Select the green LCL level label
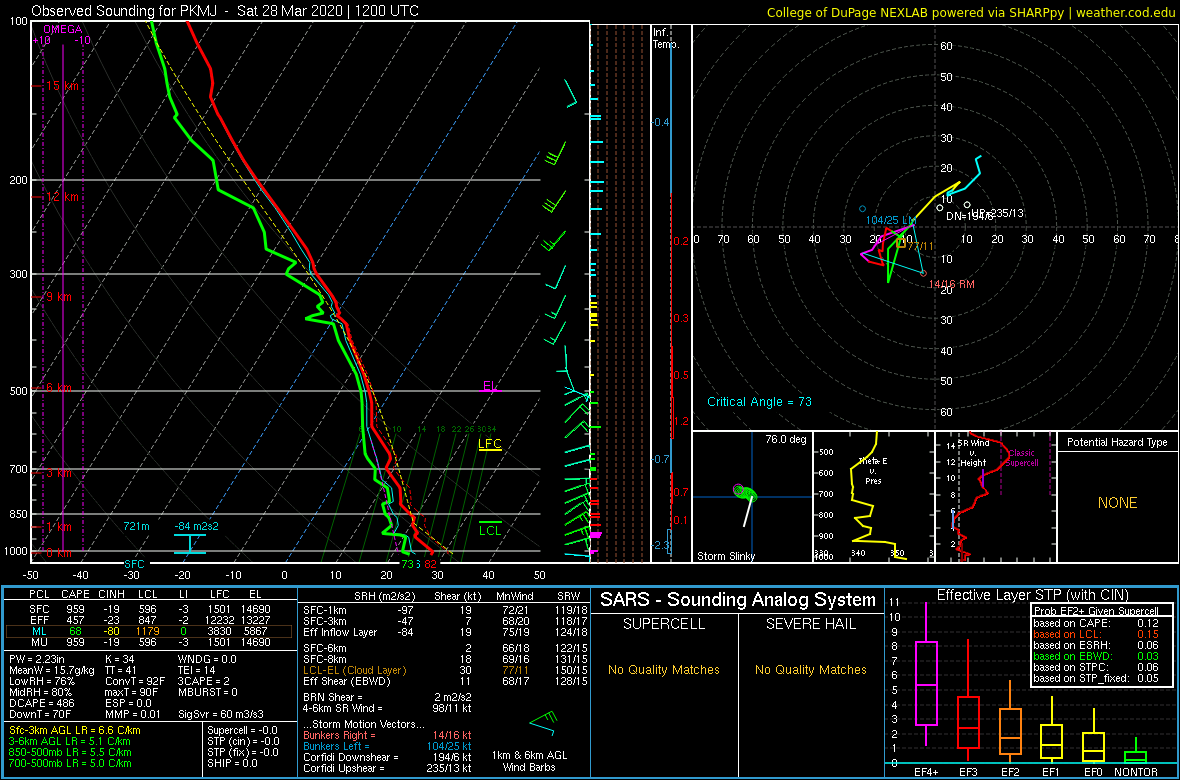The height and width of the screenshot is (780, 1180). coord(490,530)
